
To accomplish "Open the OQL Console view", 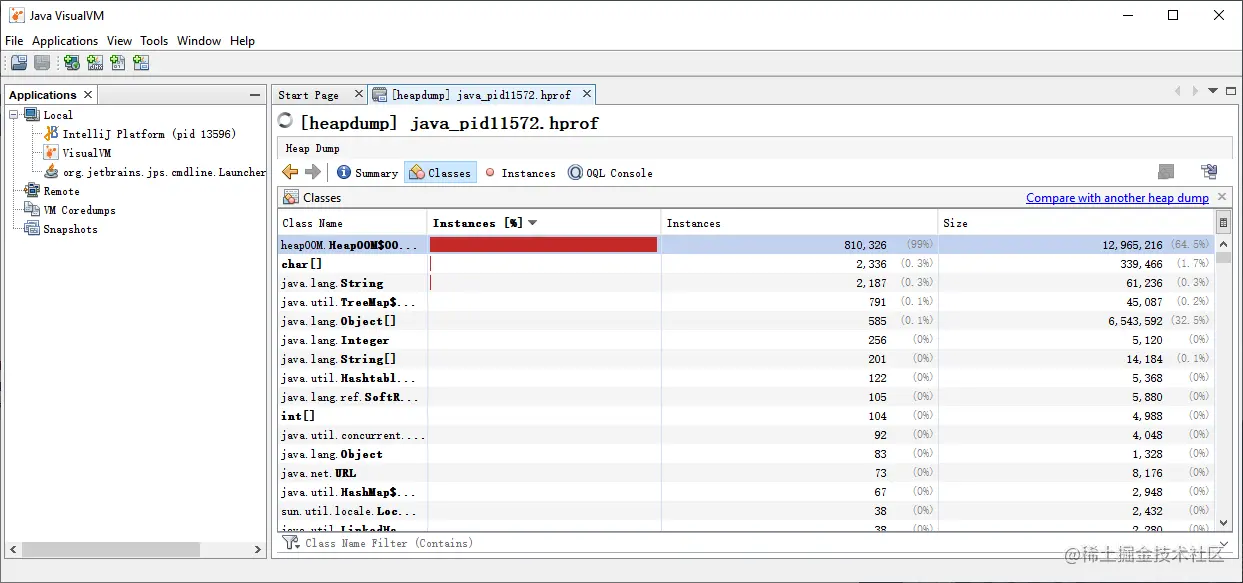I will (610, 173).
